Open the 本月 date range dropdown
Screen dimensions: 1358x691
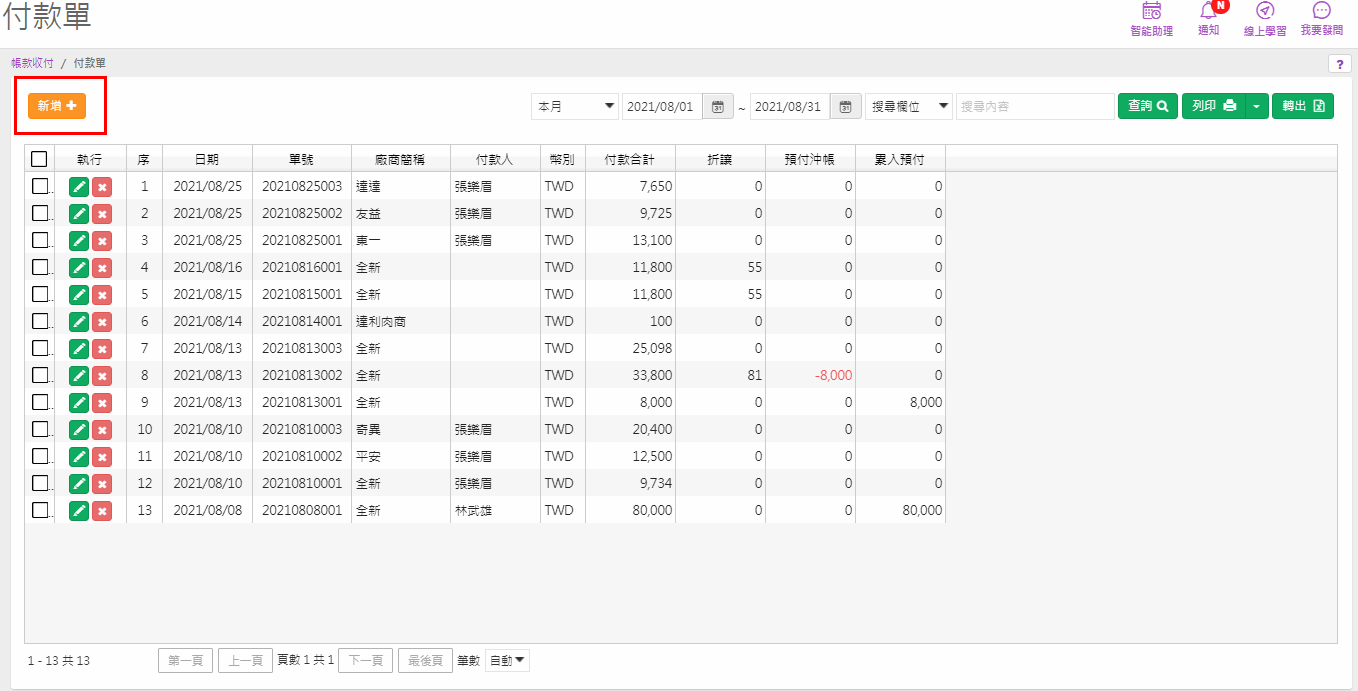(575, 106)
